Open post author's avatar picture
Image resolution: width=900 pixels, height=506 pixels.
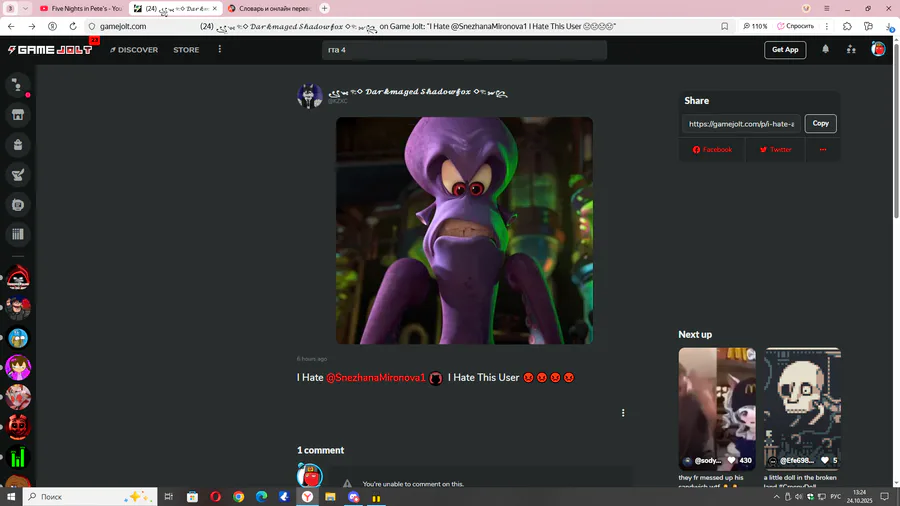pyautogui.click(x=309, y=95)
